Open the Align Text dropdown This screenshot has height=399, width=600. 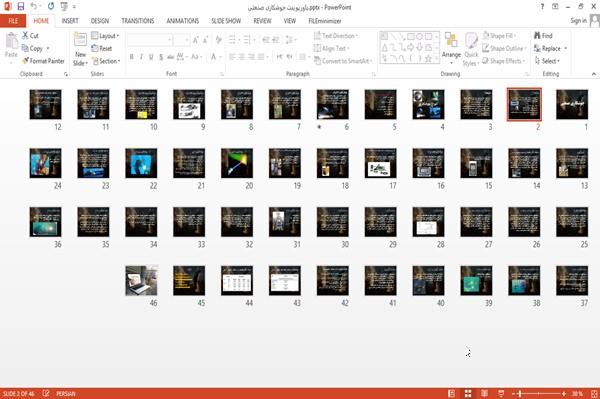click(331, 48)
